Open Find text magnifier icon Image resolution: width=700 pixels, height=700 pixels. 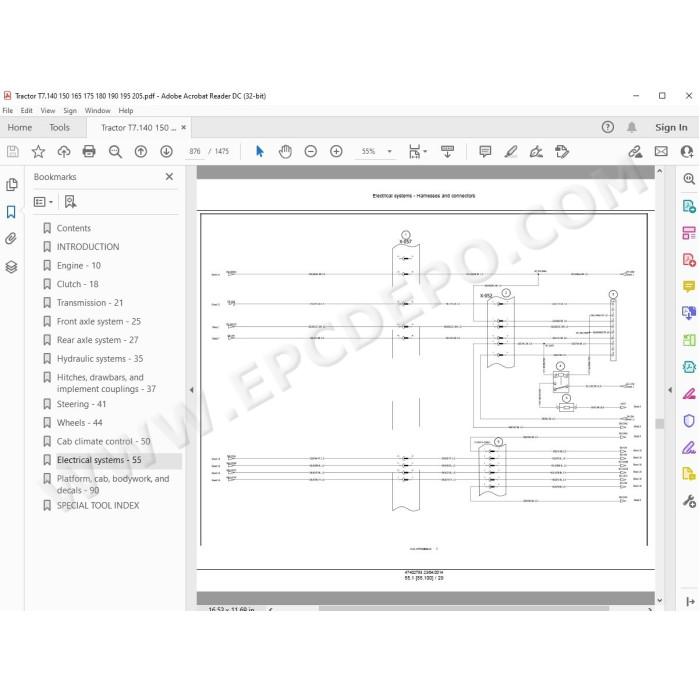[x=115, y=152]
